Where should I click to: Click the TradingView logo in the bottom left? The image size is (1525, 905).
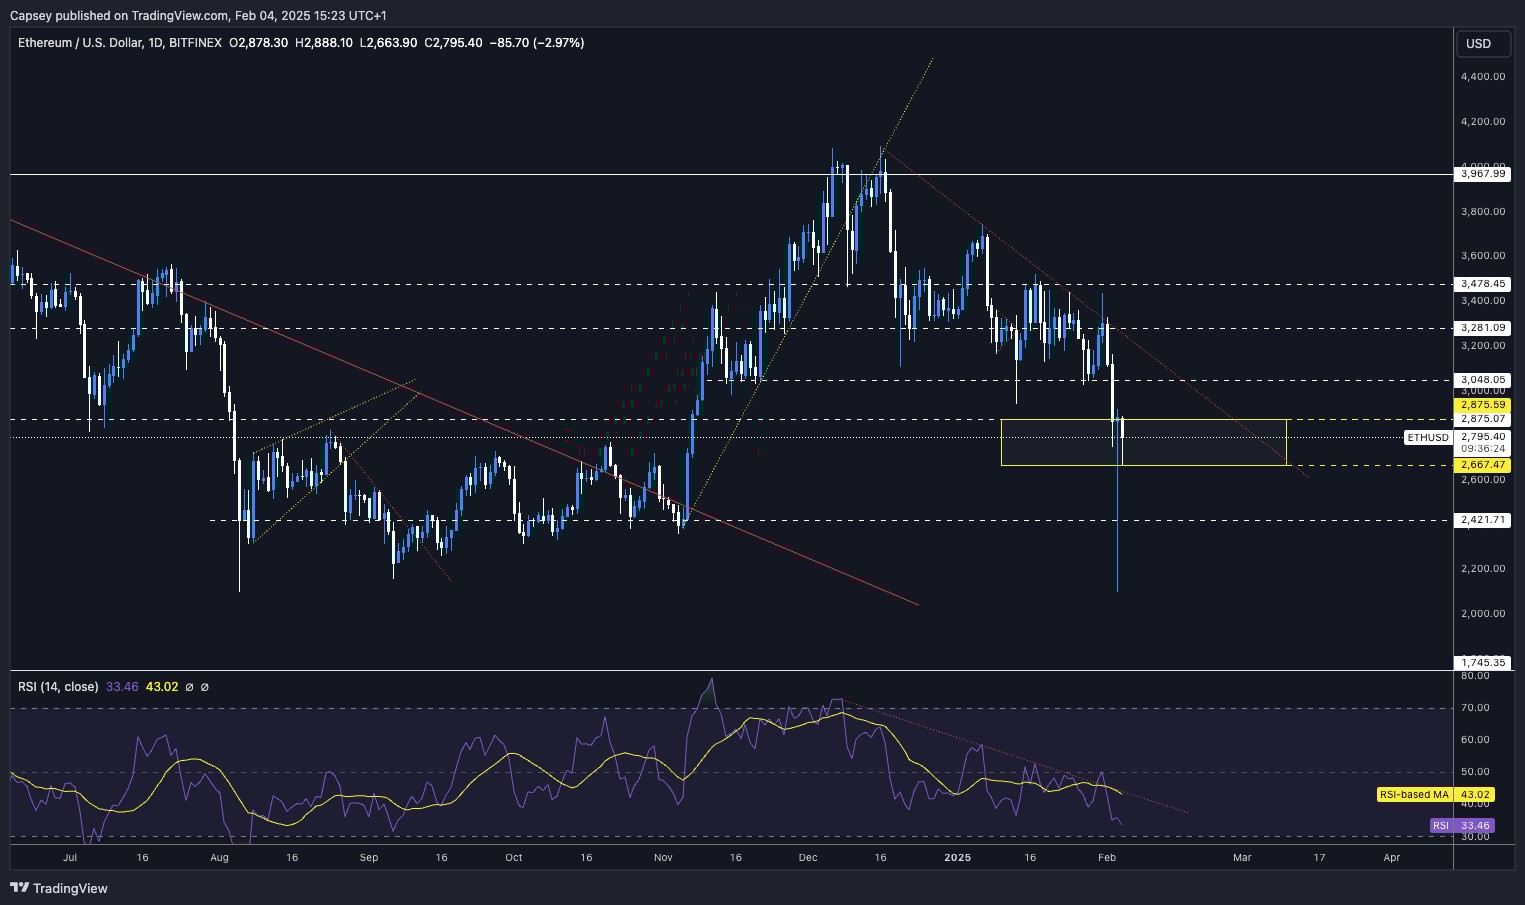coord(60,888)
